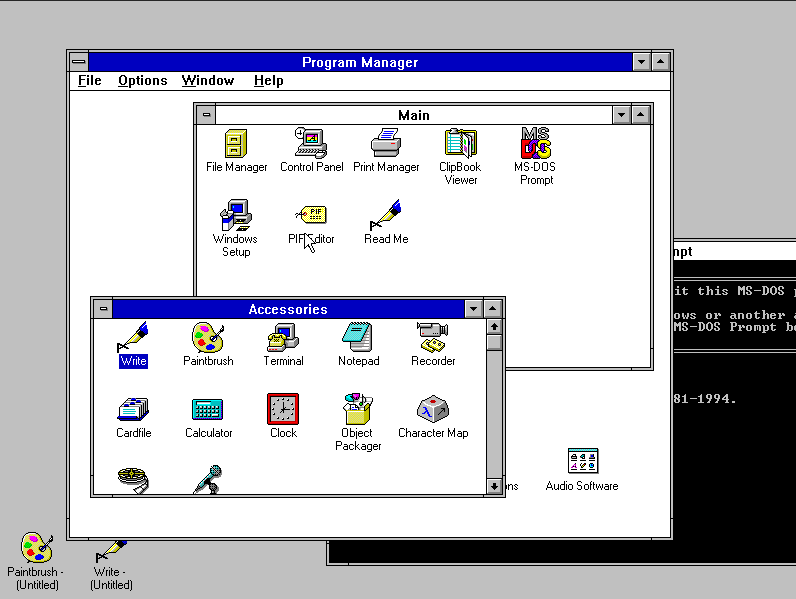Screen dimensions: 796x599
Task: Open the Options menu
Action: coord(142,81)
